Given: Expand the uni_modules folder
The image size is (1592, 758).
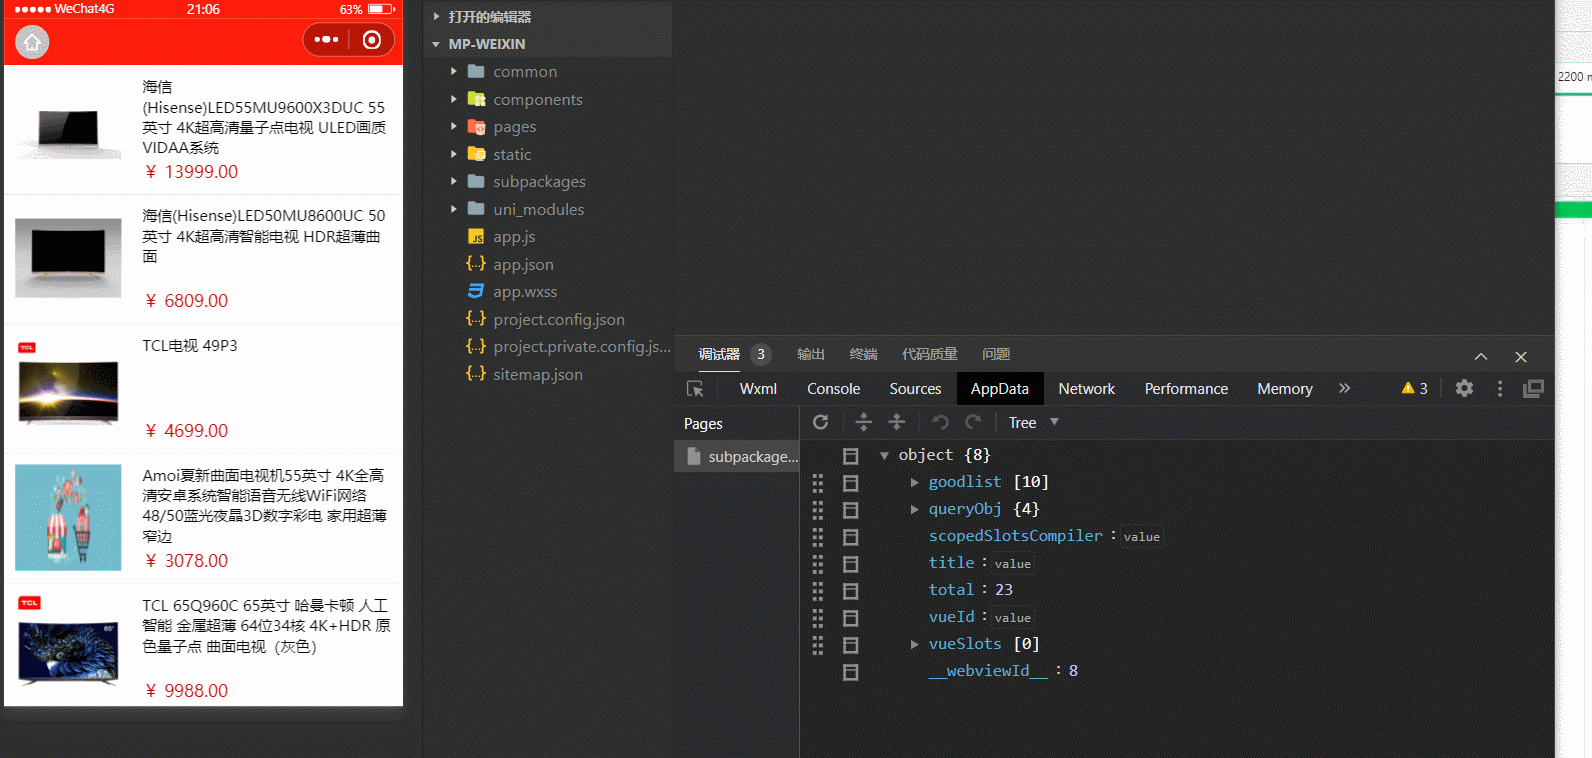Looking at the screenshot, I should coord(454,209).
